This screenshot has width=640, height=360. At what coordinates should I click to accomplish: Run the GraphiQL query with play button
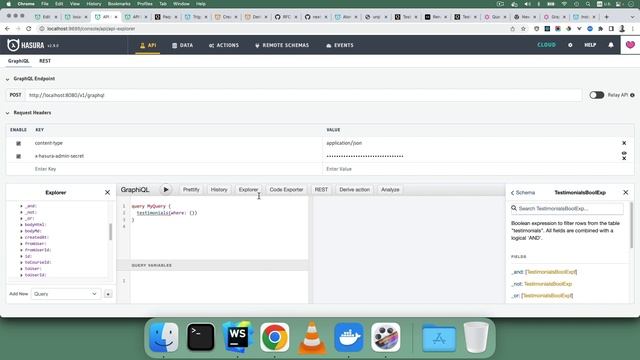click(166, 190)
